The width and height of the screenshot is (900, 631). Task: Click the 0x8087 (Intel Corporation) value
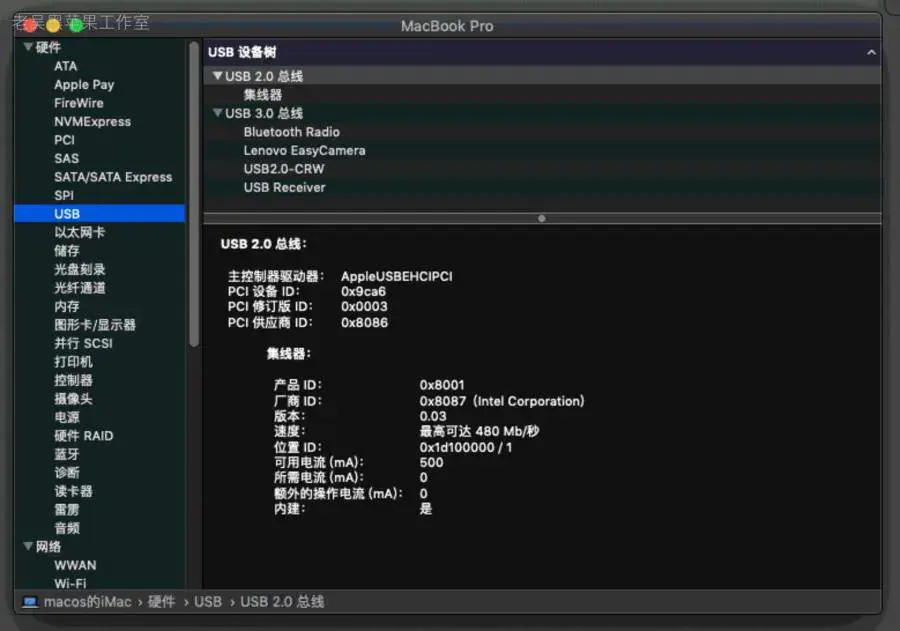(502, 401)
